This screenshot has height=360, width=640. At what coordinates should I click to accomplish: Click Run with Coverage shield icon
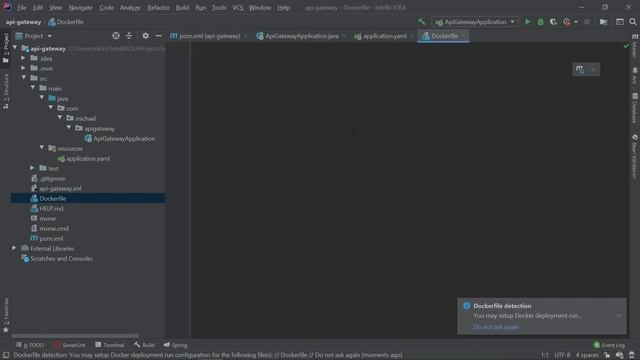(x=553, y=22)
